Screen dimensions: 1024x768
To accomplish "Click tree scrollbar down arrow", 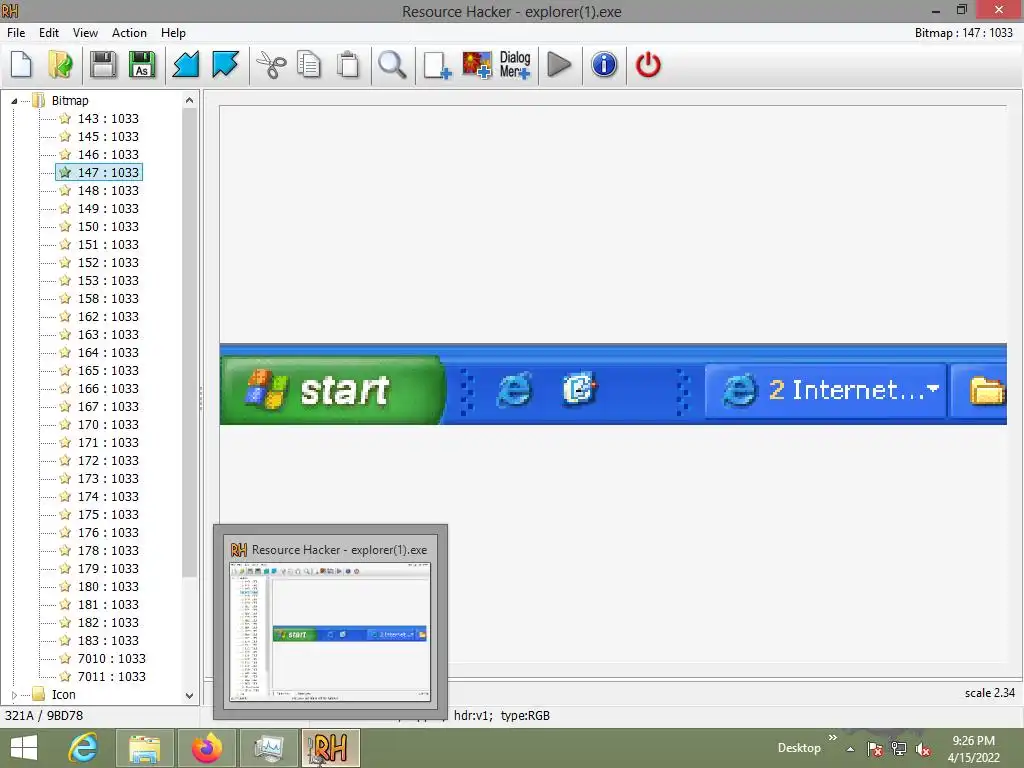I will pyautogui.click(x=189, y=696).
